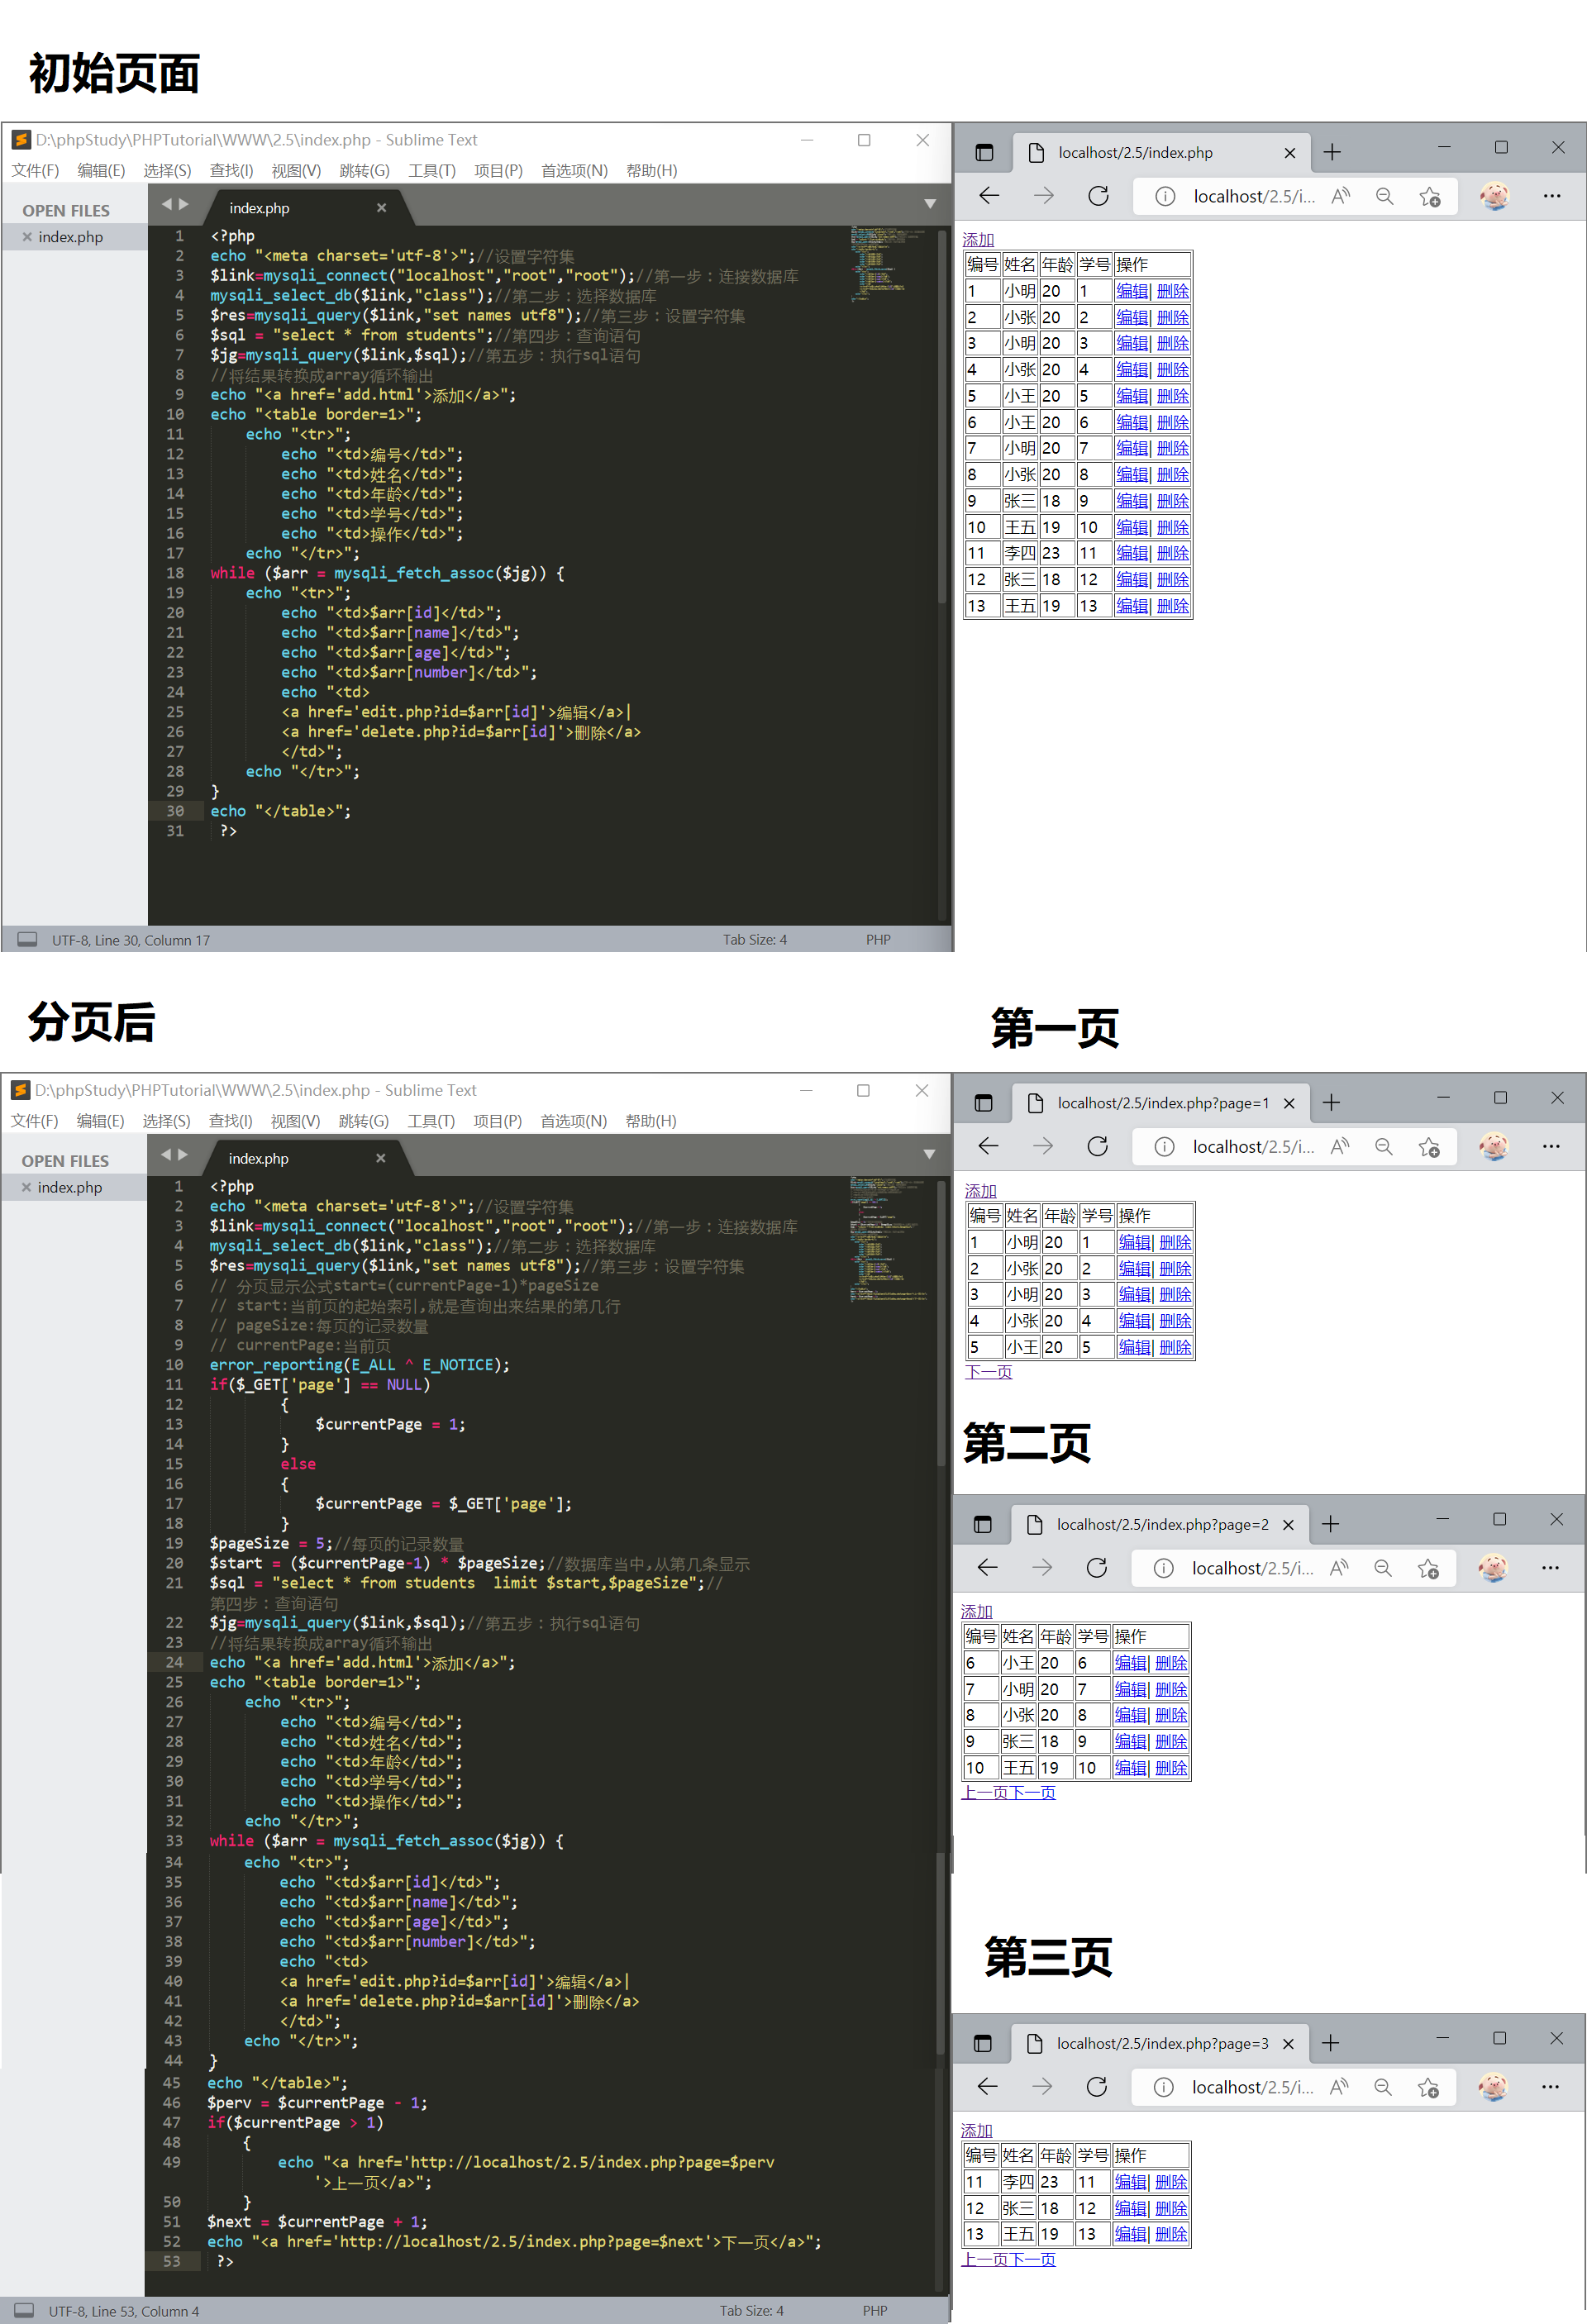Toggle side bar panel button in top Sublime status bar
Image resolution: width=1587 pixels, height=2324 pixels.
[28, 939]
